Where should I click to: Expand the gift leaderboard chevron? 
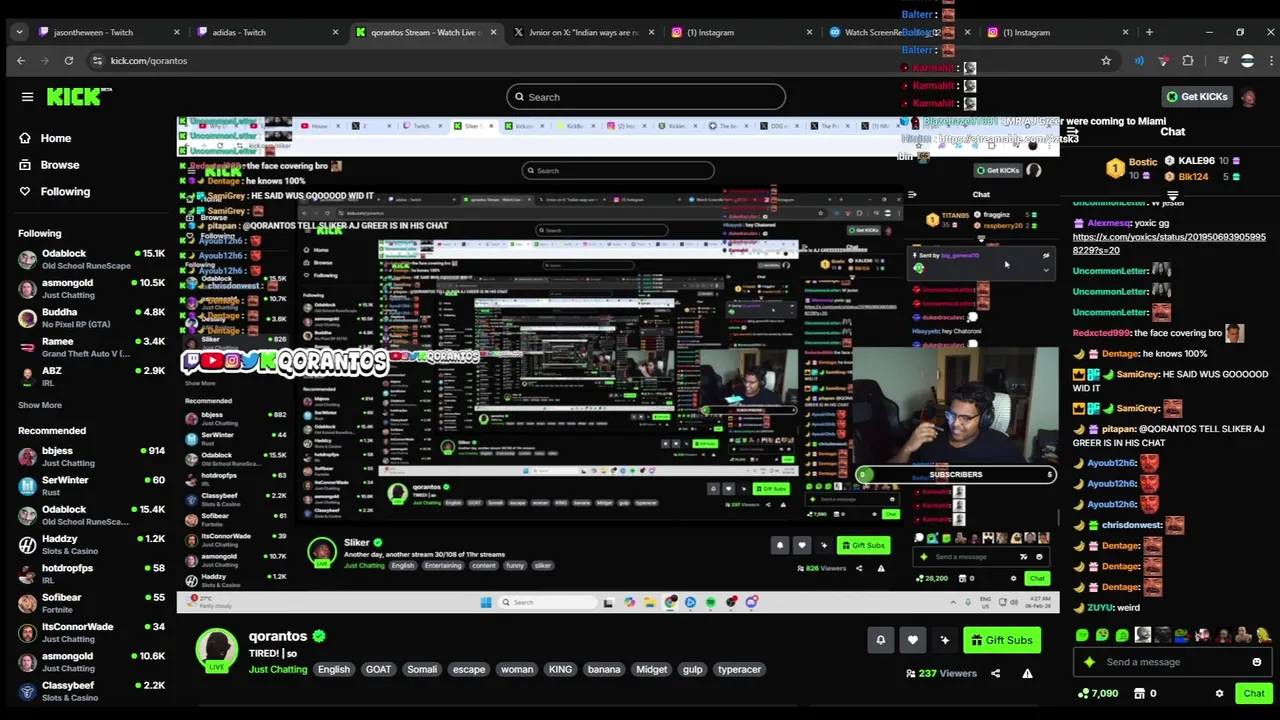pos(1173,195)
